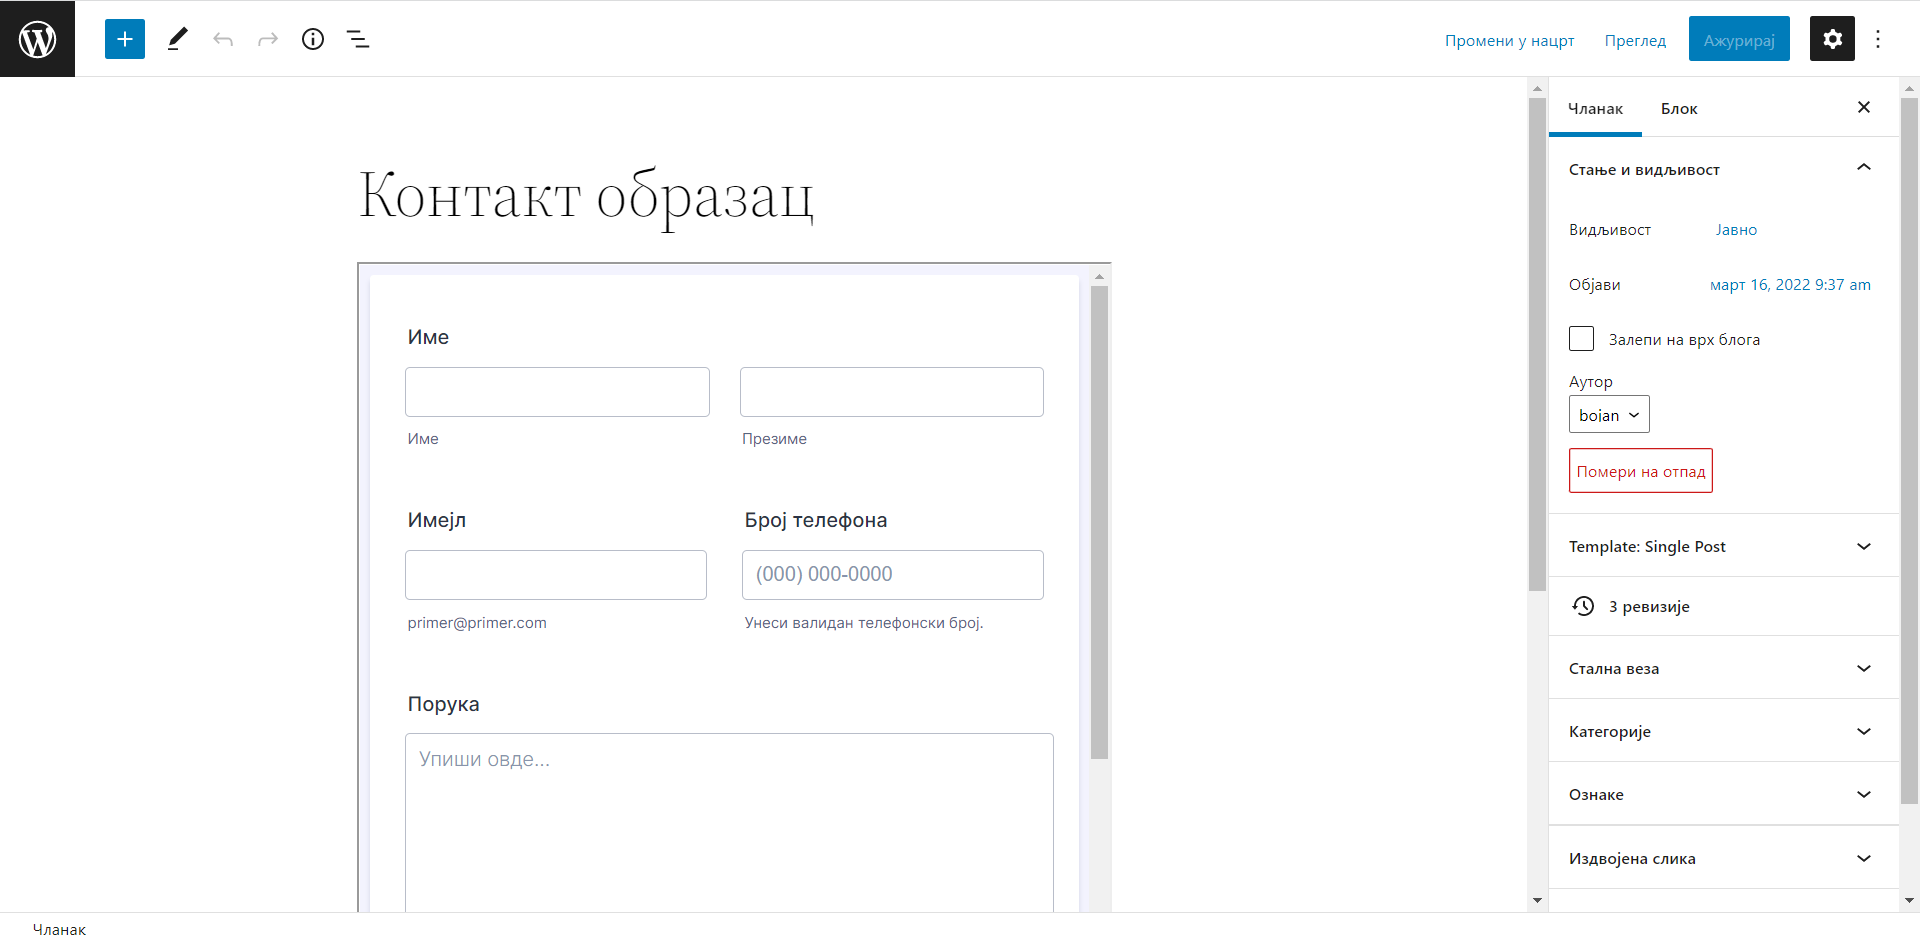The width and height of the screenshot is (1920, 942).
Task: Click the 'Чланак' breadcrumb in footer
Action: coord(60,929)
